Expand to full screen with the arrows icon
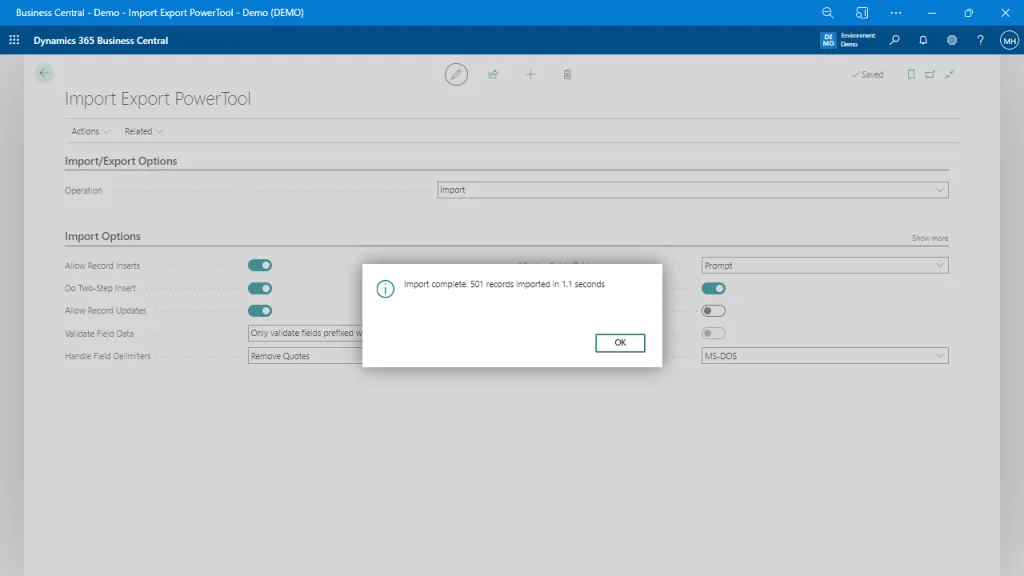Viewport: 1024px width, 576px height. point(949,74)
